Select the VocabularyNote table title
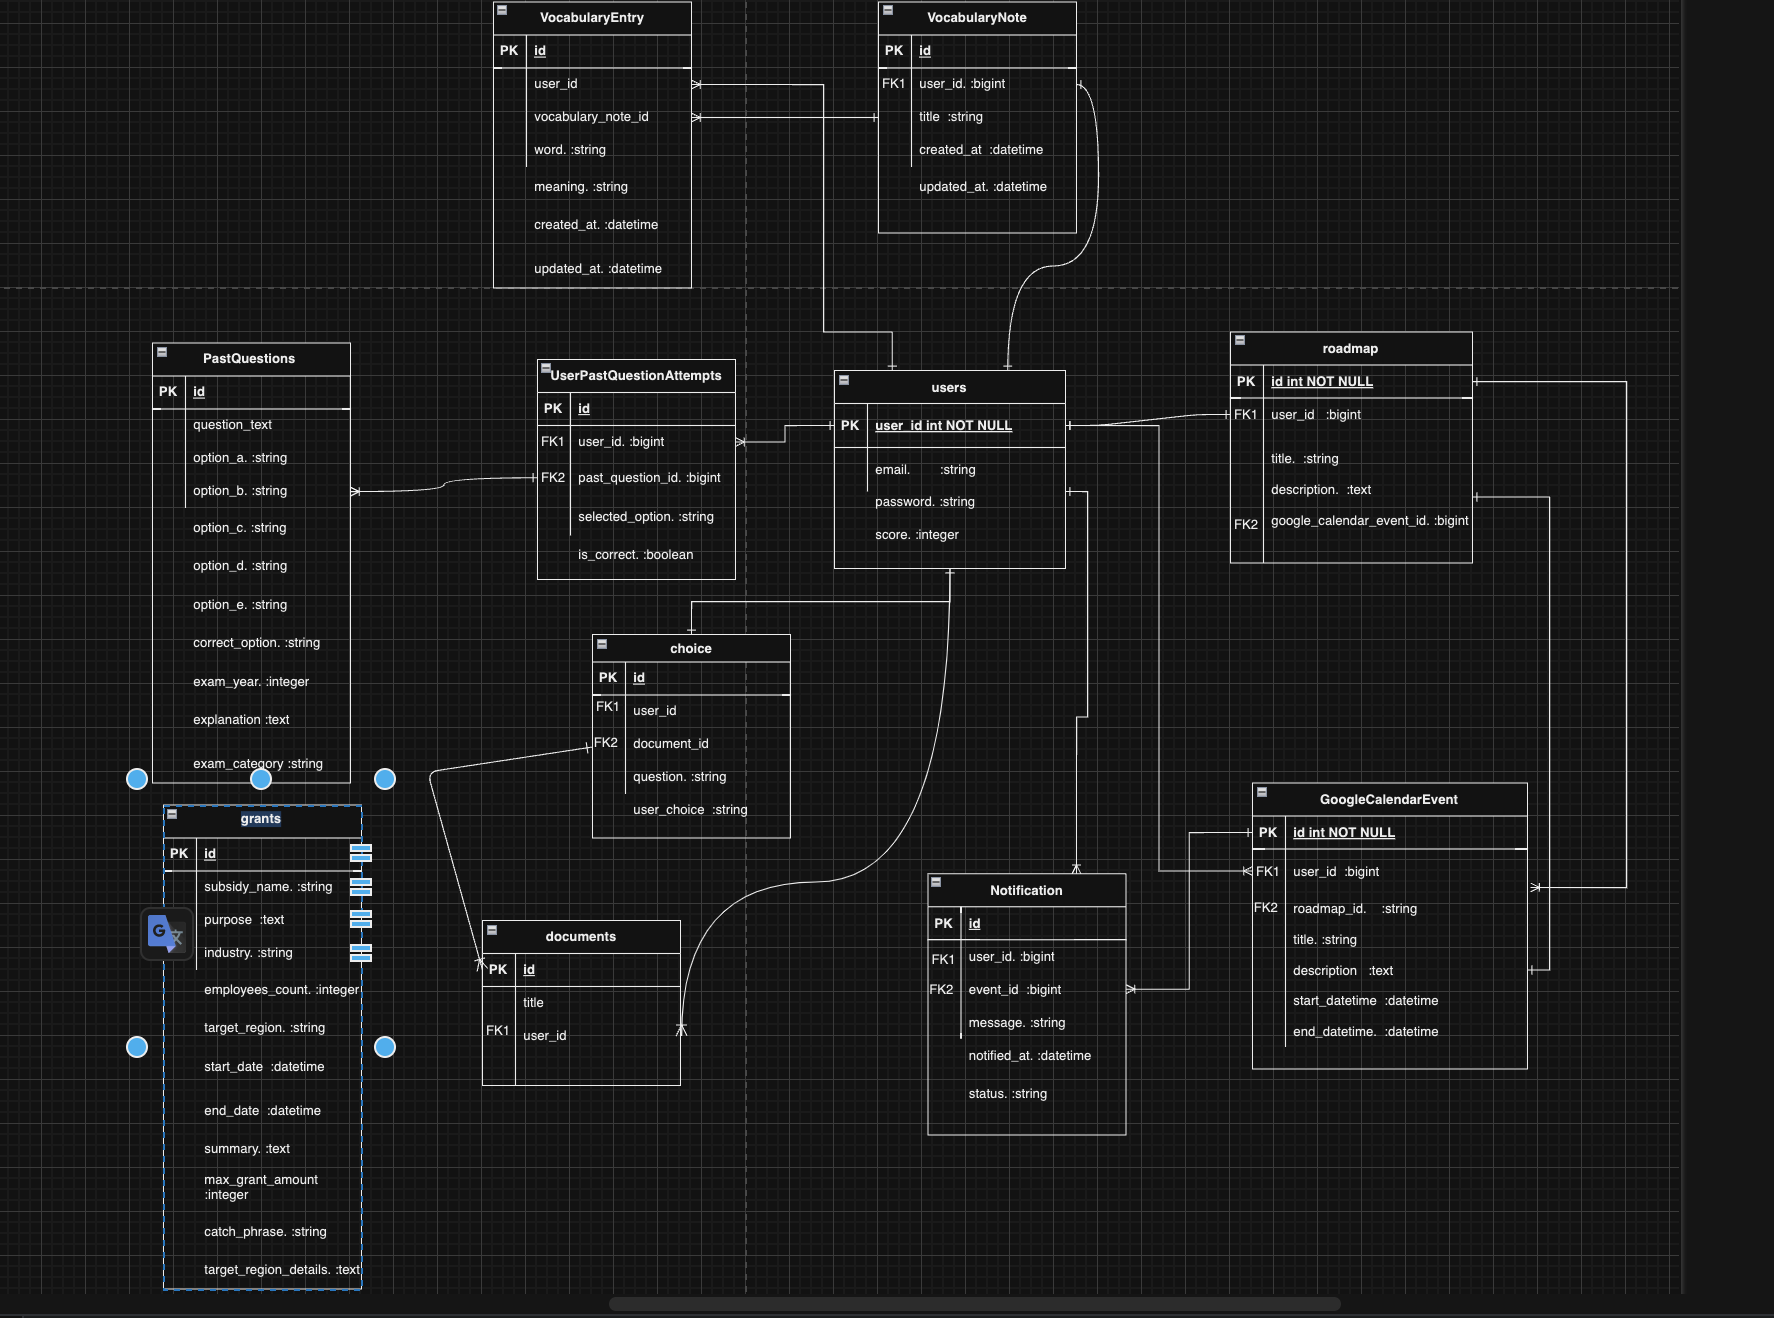1774x1318 pixels. (976, 18)
